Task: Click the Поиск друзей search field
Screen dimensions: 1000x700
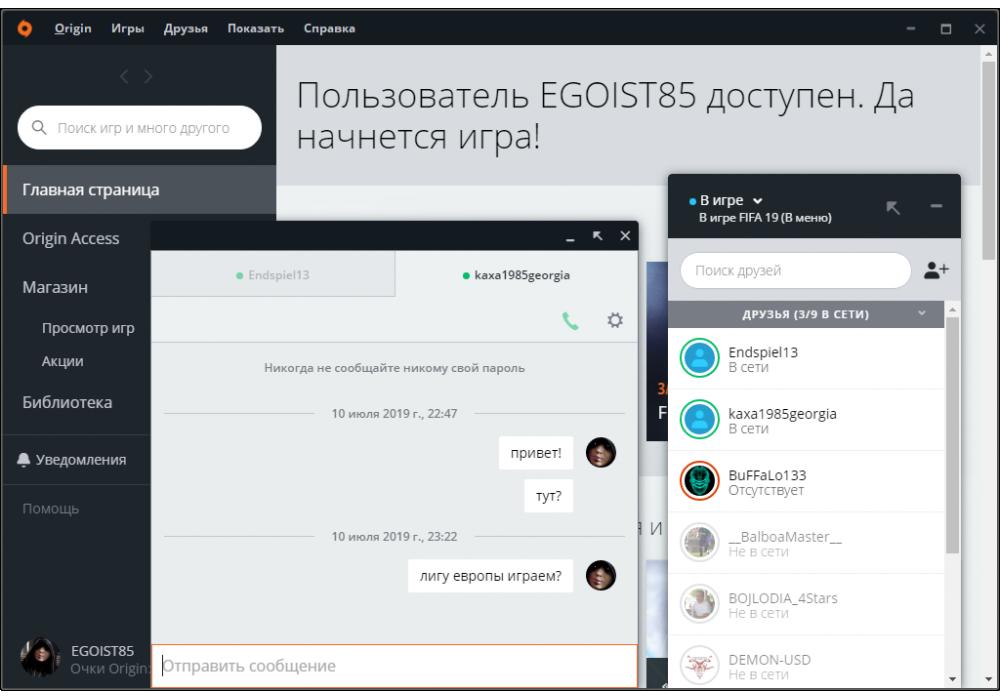Action: (795, 270)
